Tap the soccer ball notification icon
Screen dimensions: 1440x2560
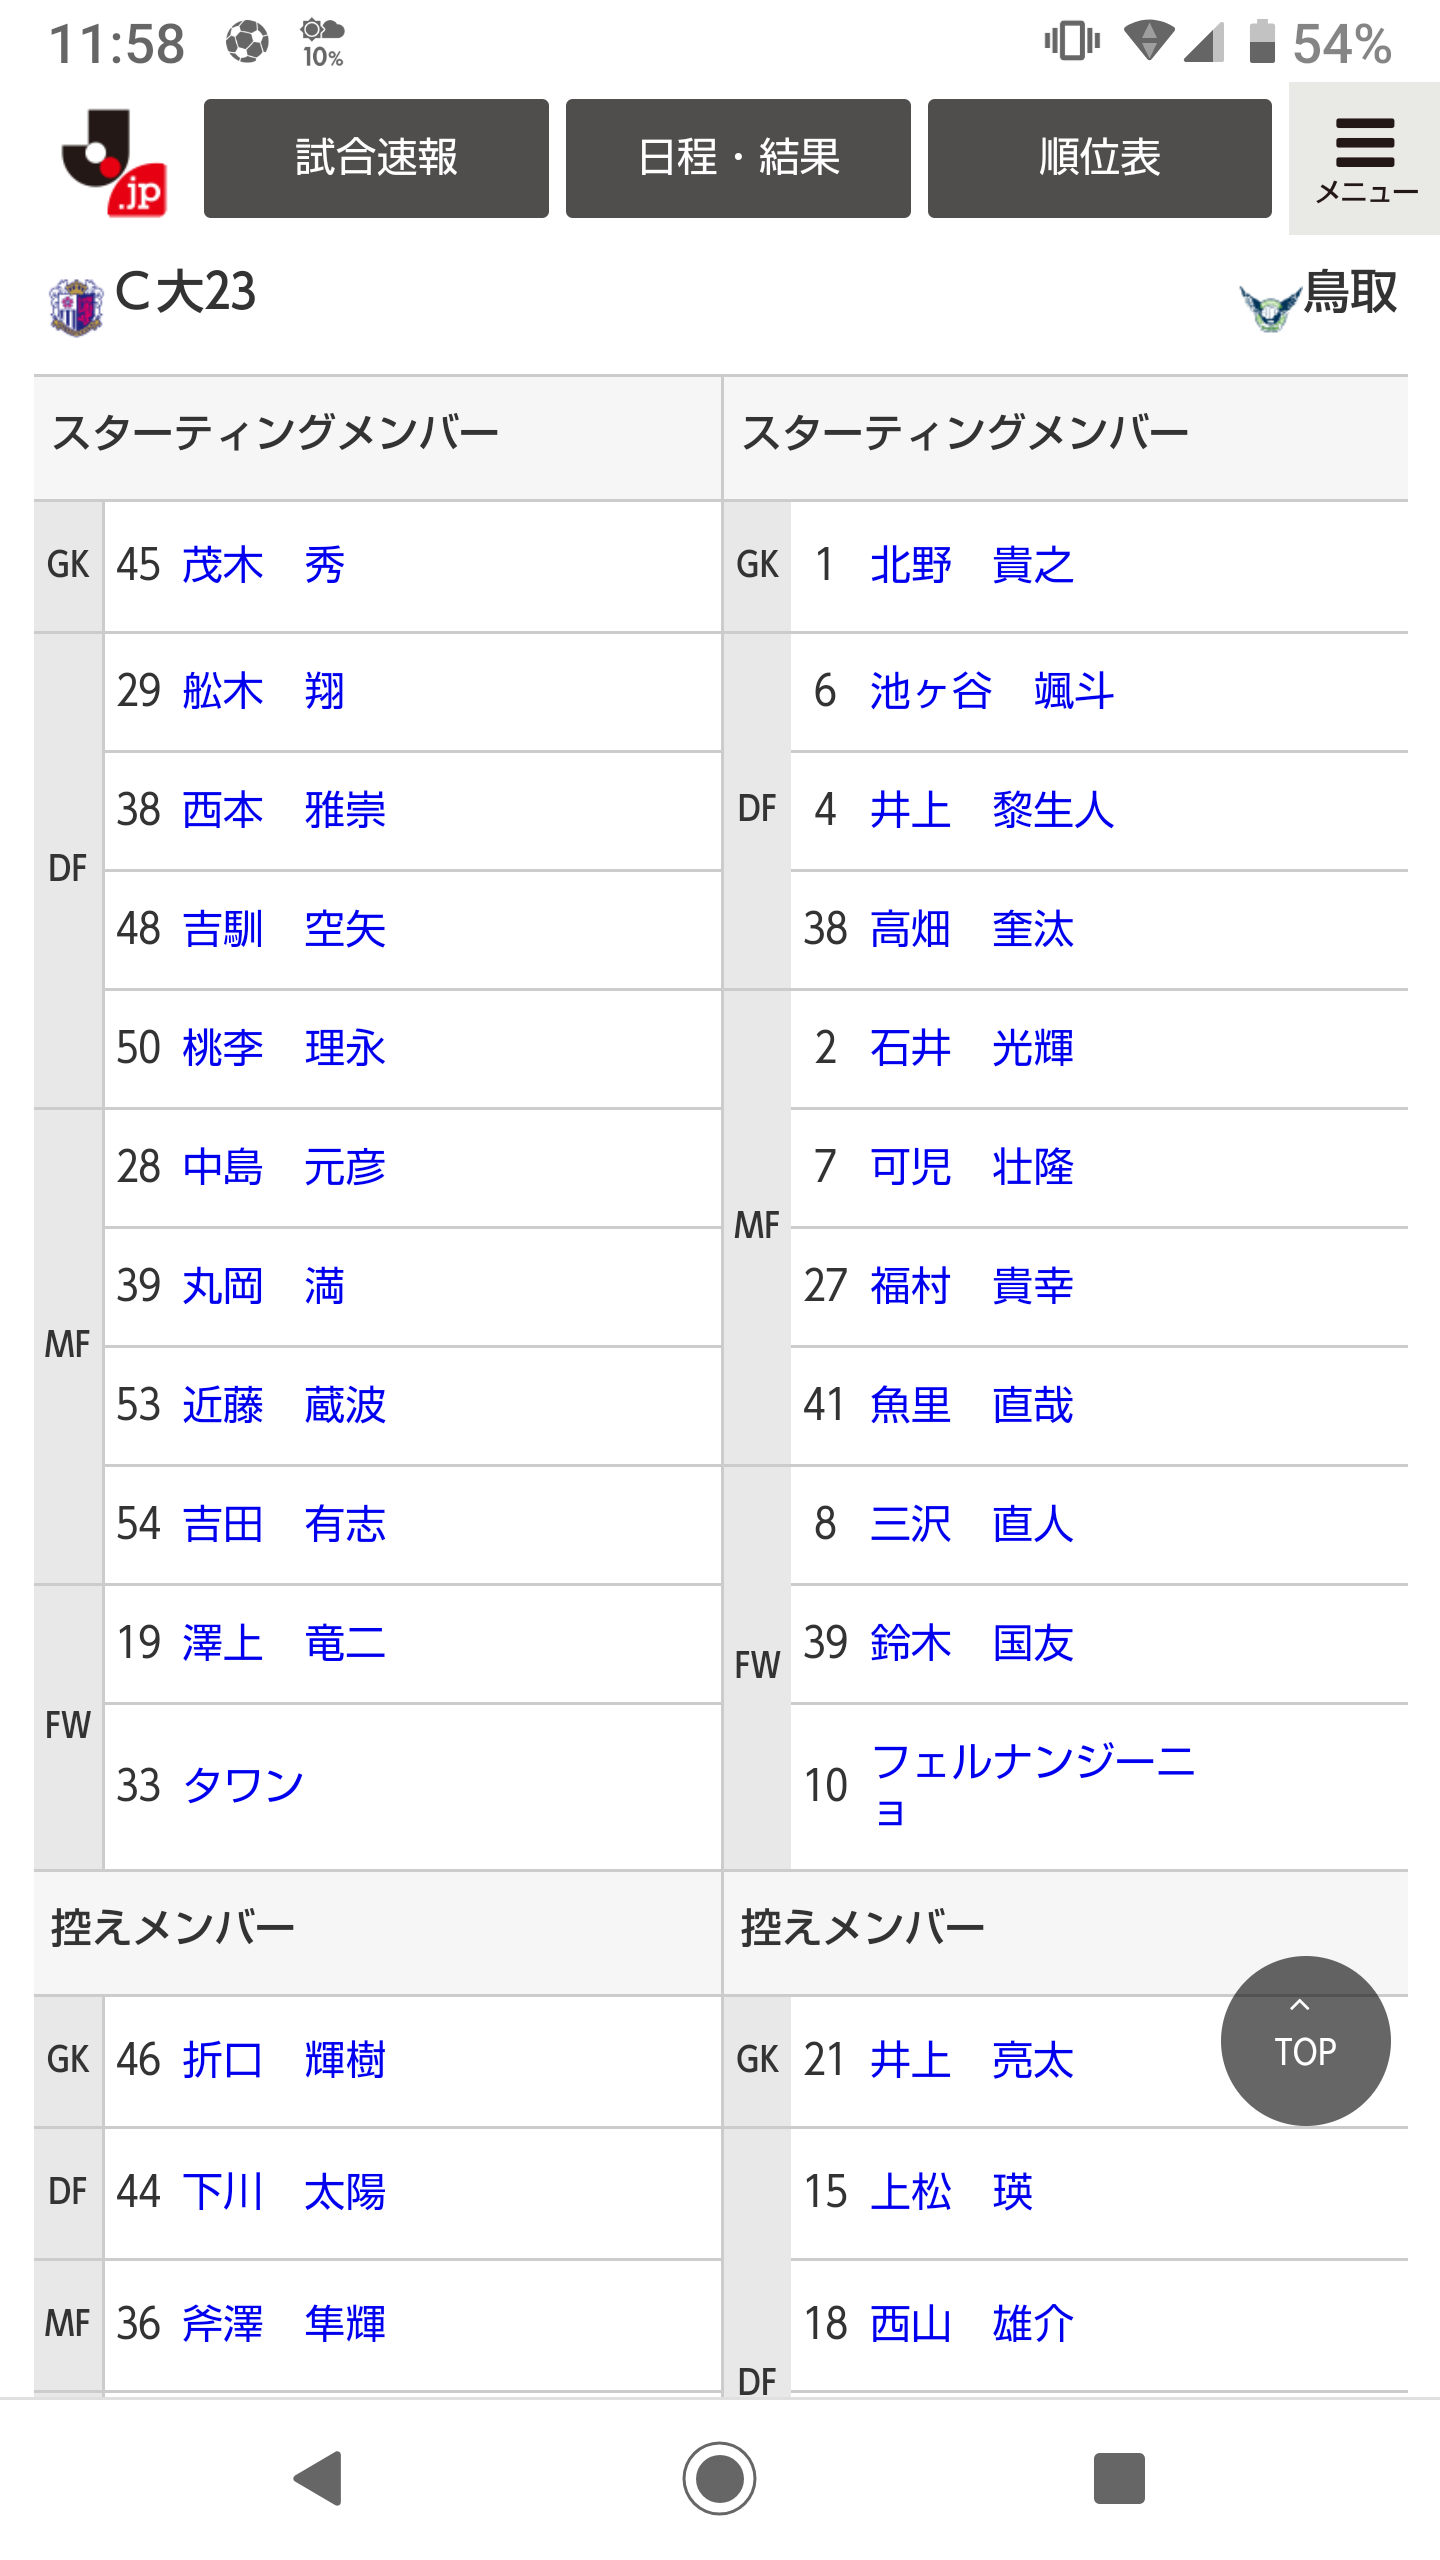(246, 43)
